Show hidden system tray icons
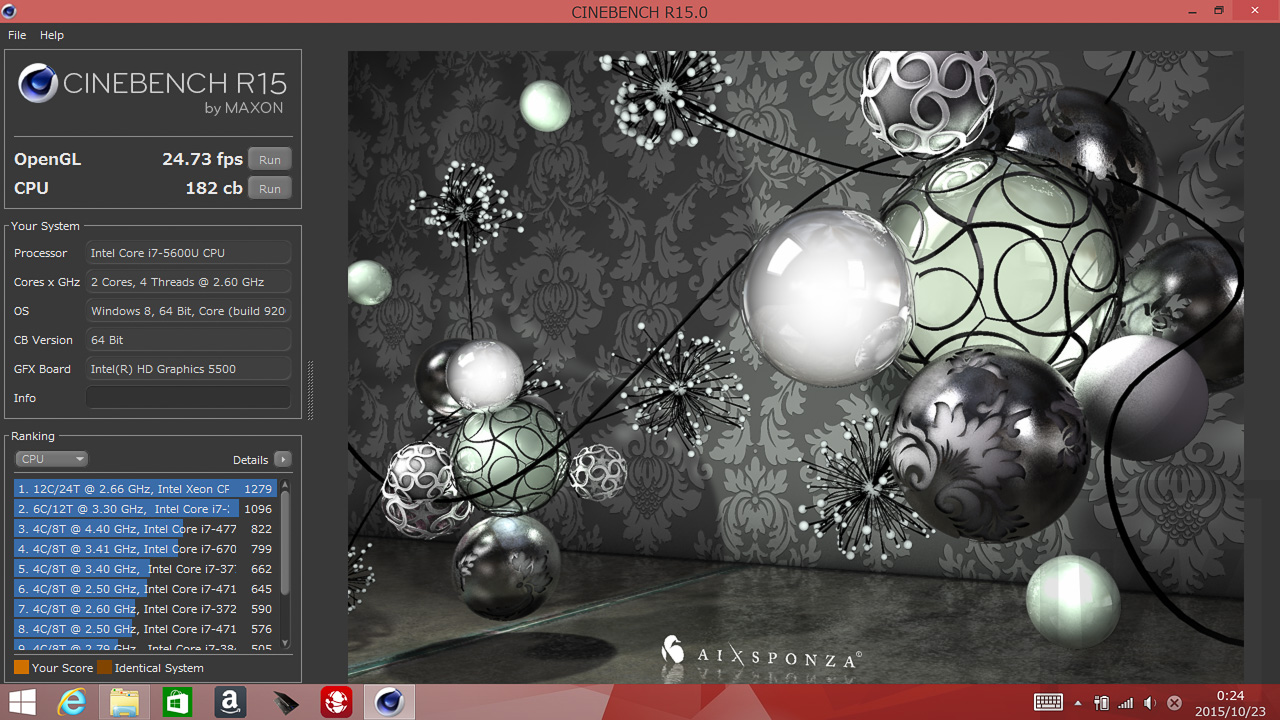 (x=1078, y=703)
